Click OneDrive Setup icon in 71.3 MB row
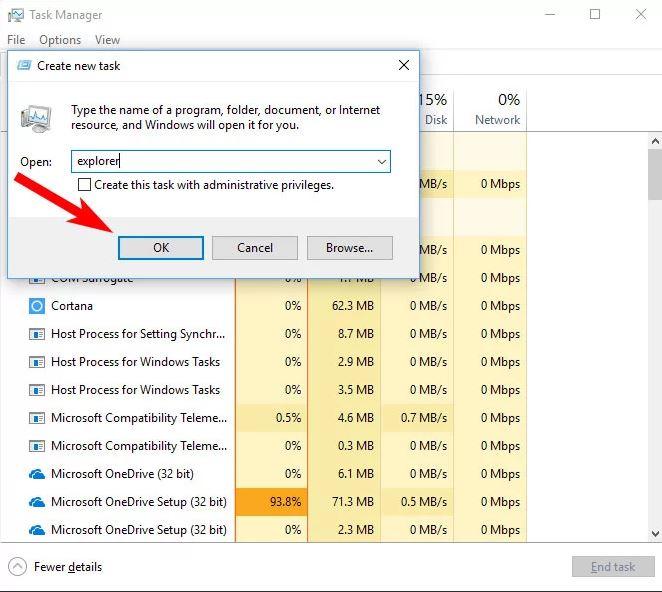Viewport: 662px width, 592px height. tap(37, 502)
